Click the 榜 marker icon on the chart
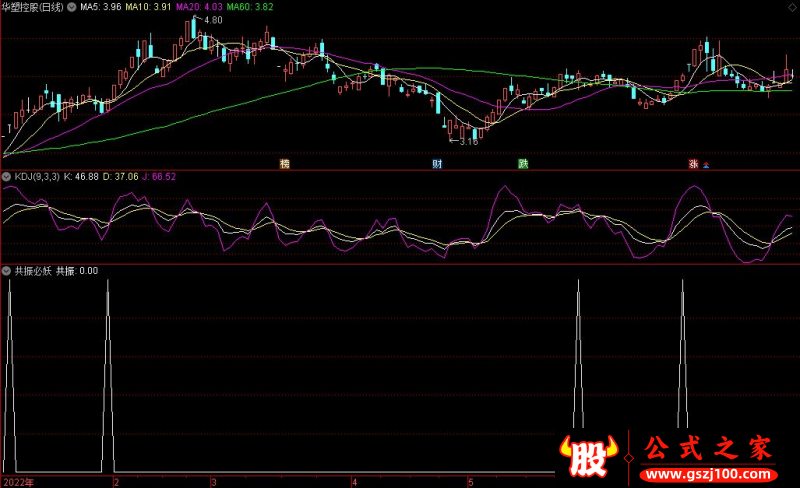The width and height of the screenshot is (800, 488). 285,163
